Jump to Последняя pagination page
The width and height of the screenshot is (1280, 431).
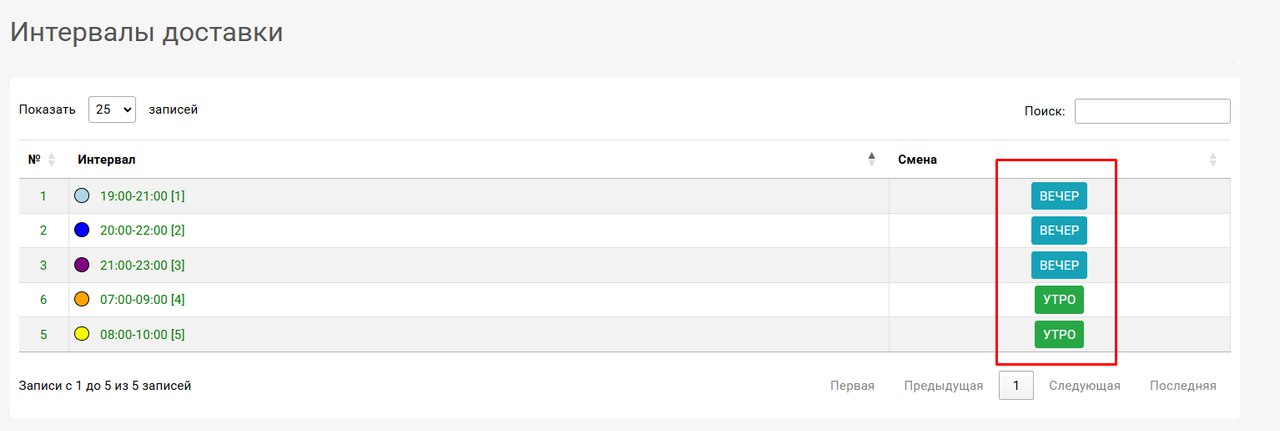[1183, 386]
